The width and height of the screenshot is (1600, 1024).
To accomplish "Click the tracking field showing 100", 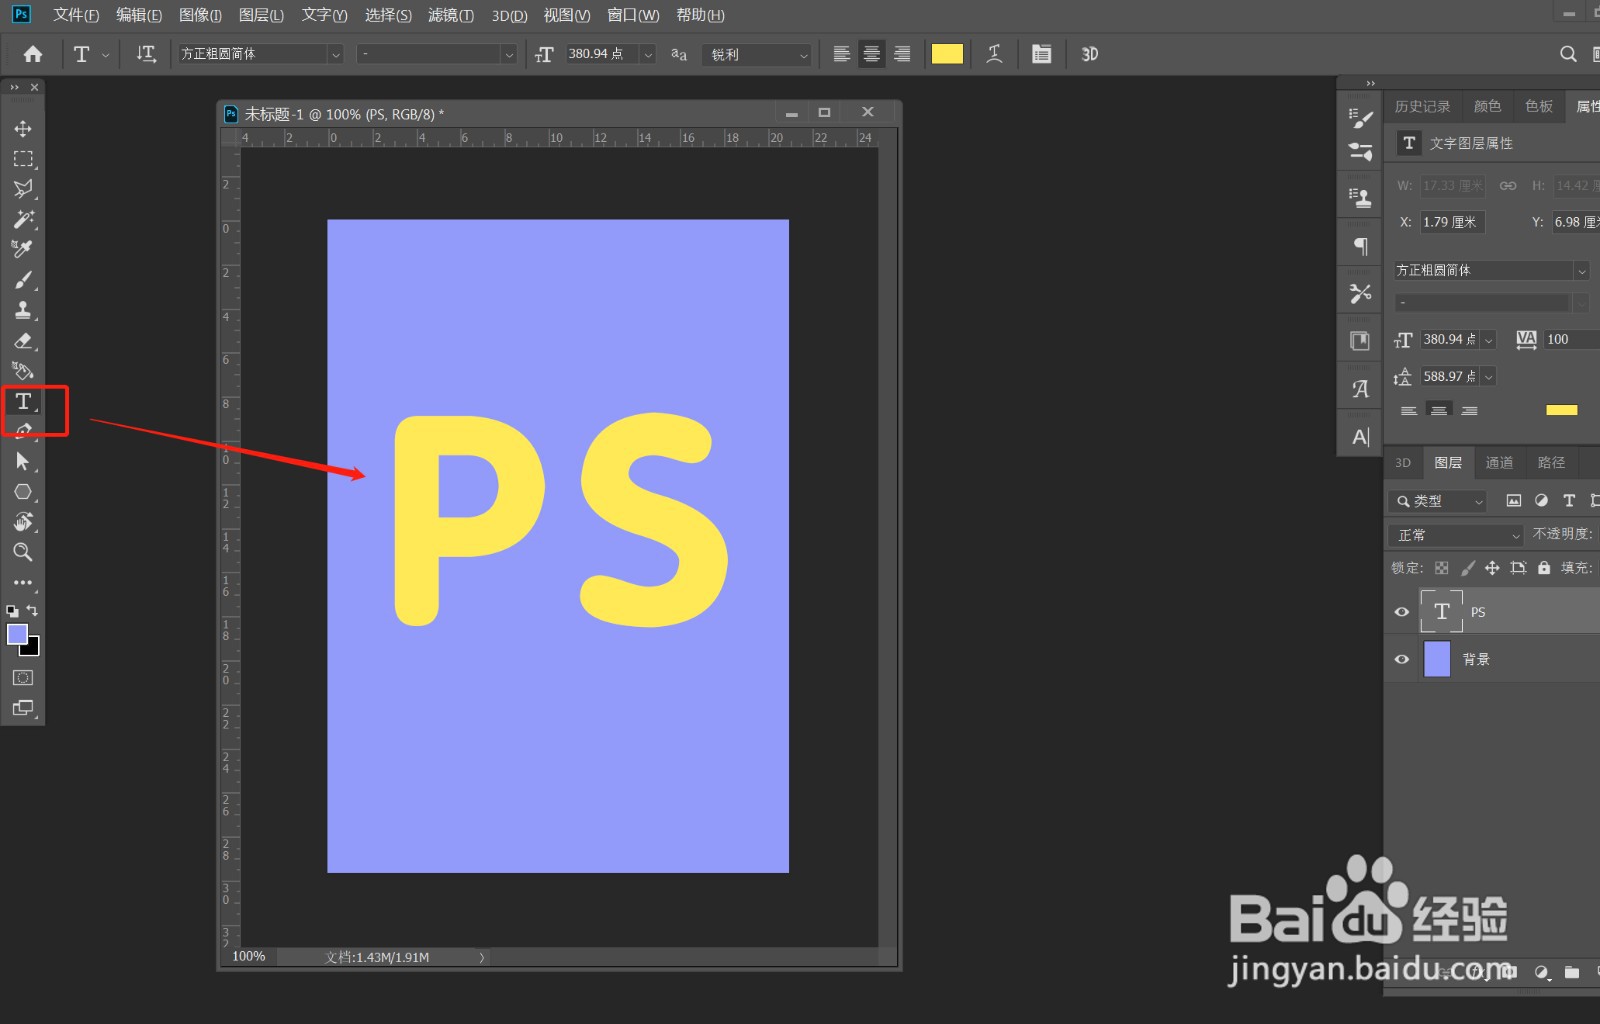I will (x=1571, y=340).
